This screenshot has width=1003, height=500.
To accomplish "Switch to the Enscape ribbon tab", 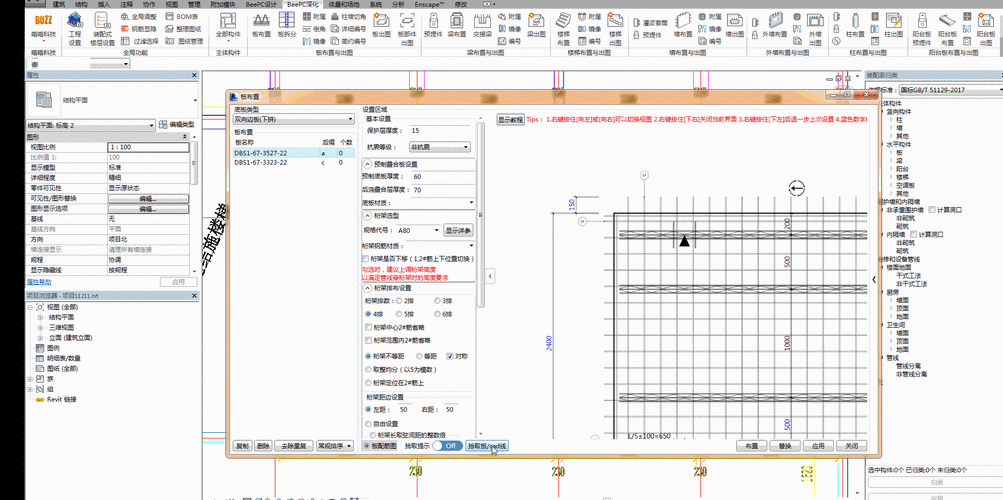I will [x=430, y=4].
